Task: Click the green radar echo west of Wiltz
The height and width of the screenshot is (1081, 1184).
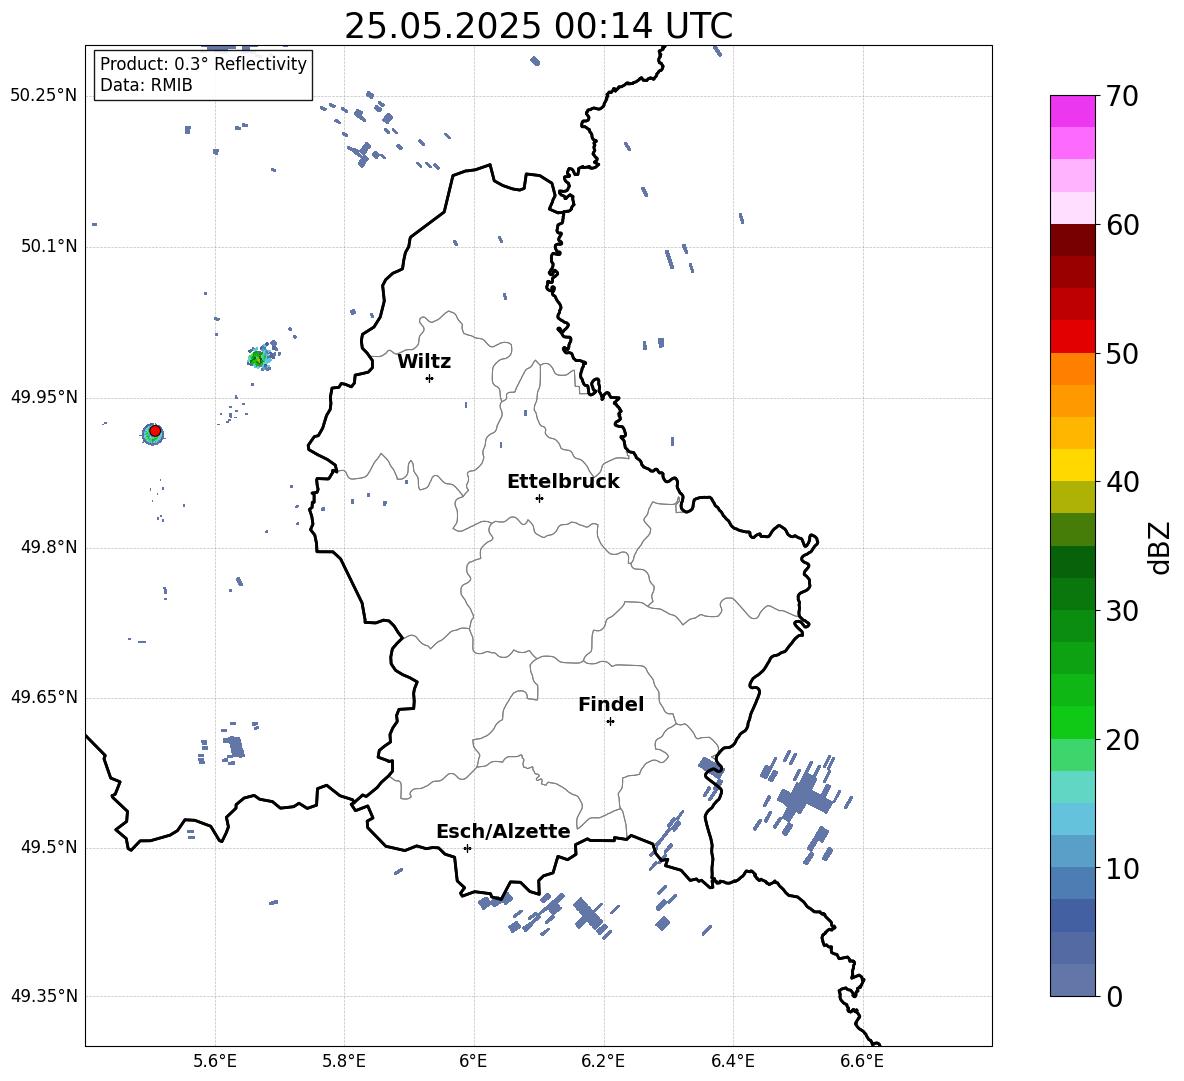Action: [258, 359]
